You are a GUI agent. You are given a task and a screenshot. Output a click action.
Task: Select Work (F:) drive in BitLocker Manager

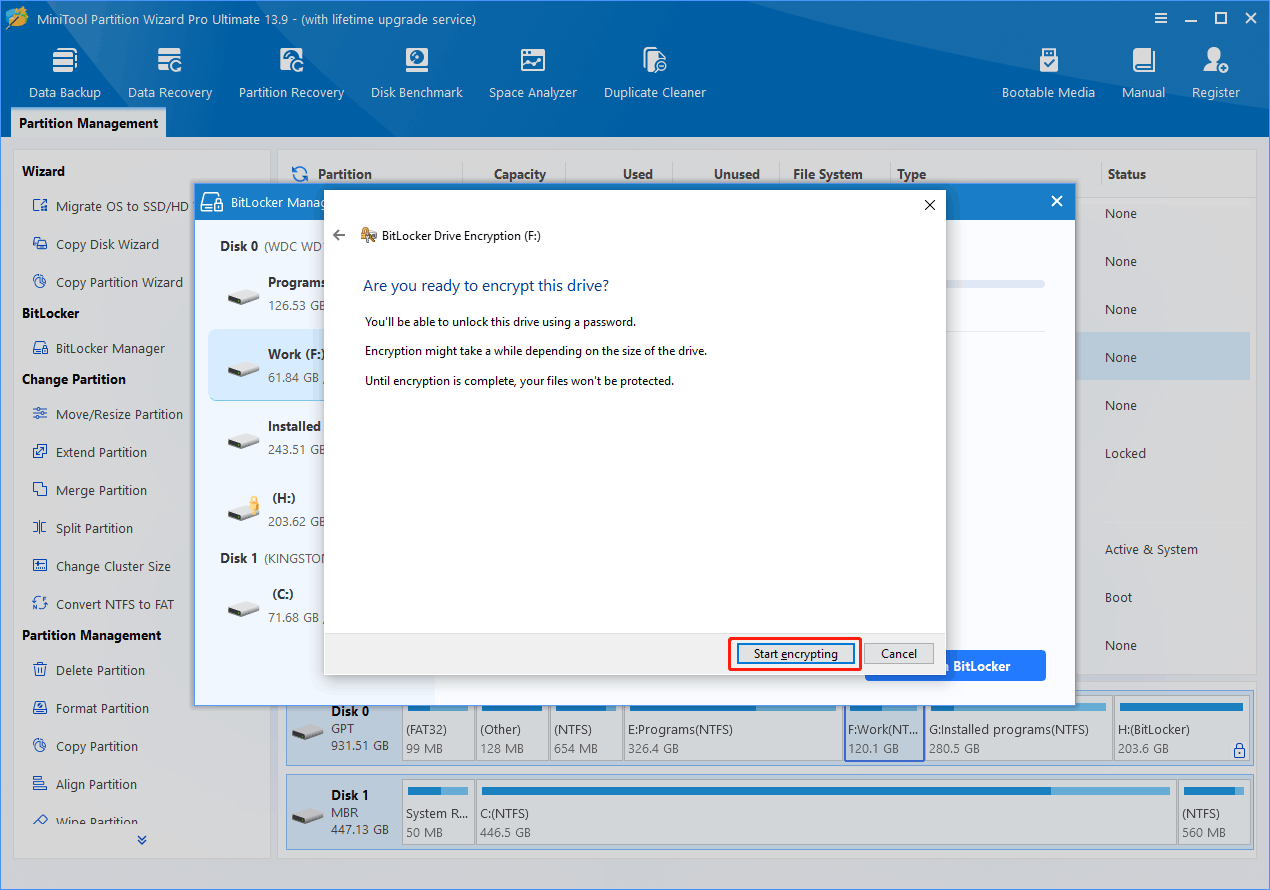266,366
